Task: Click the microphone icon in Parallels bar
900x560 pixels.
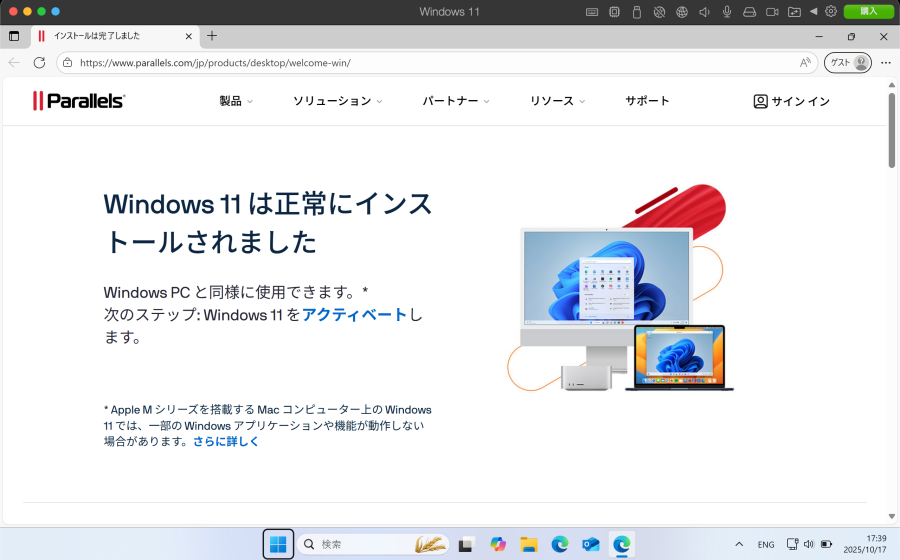Action: 727,11
